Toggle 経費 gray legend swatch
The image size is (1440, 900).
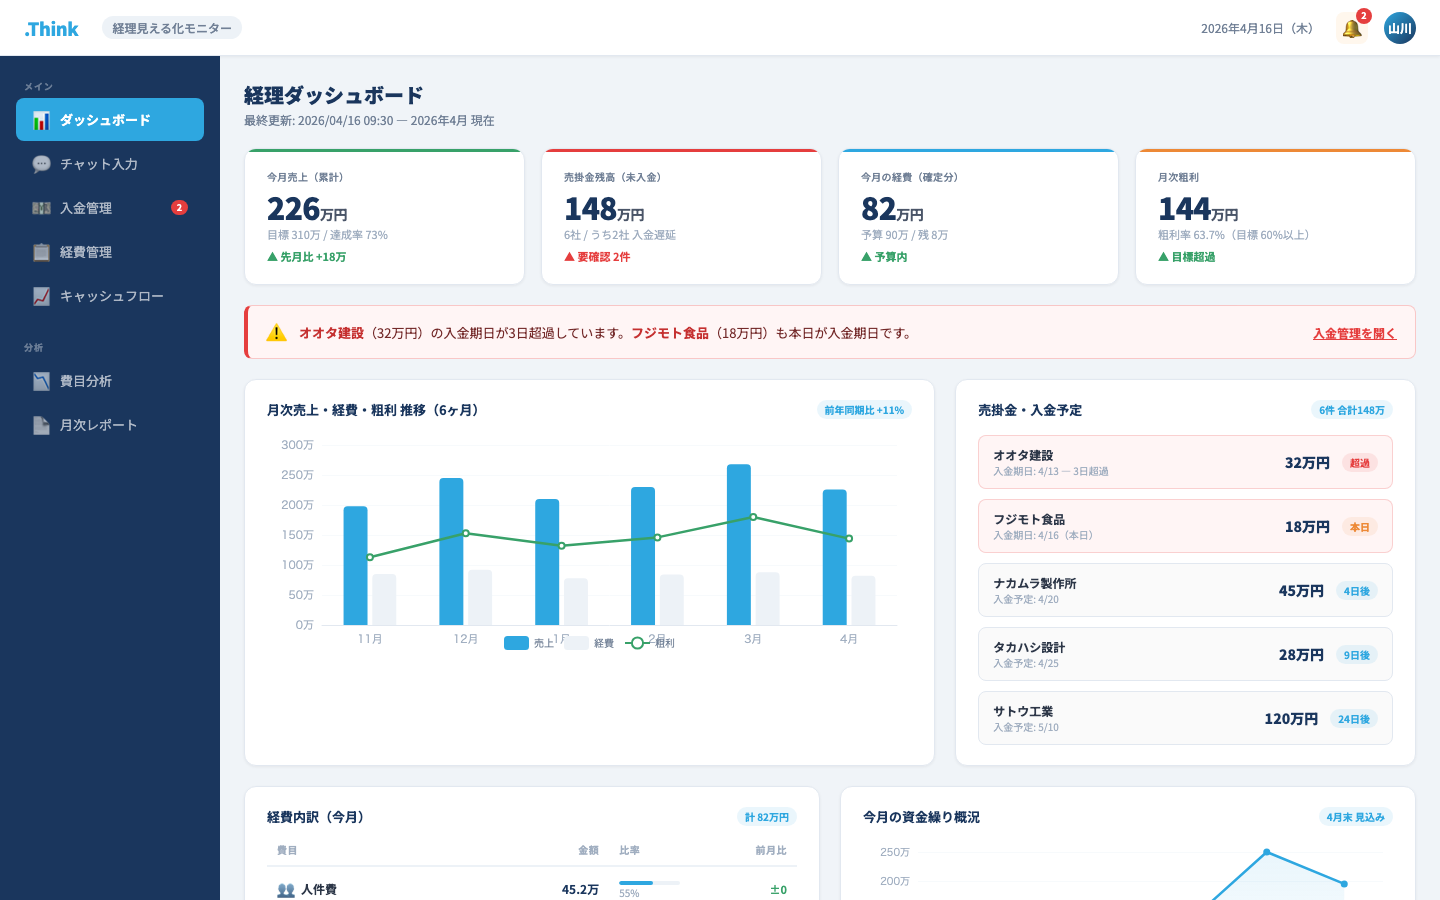(x=576, y=643)
